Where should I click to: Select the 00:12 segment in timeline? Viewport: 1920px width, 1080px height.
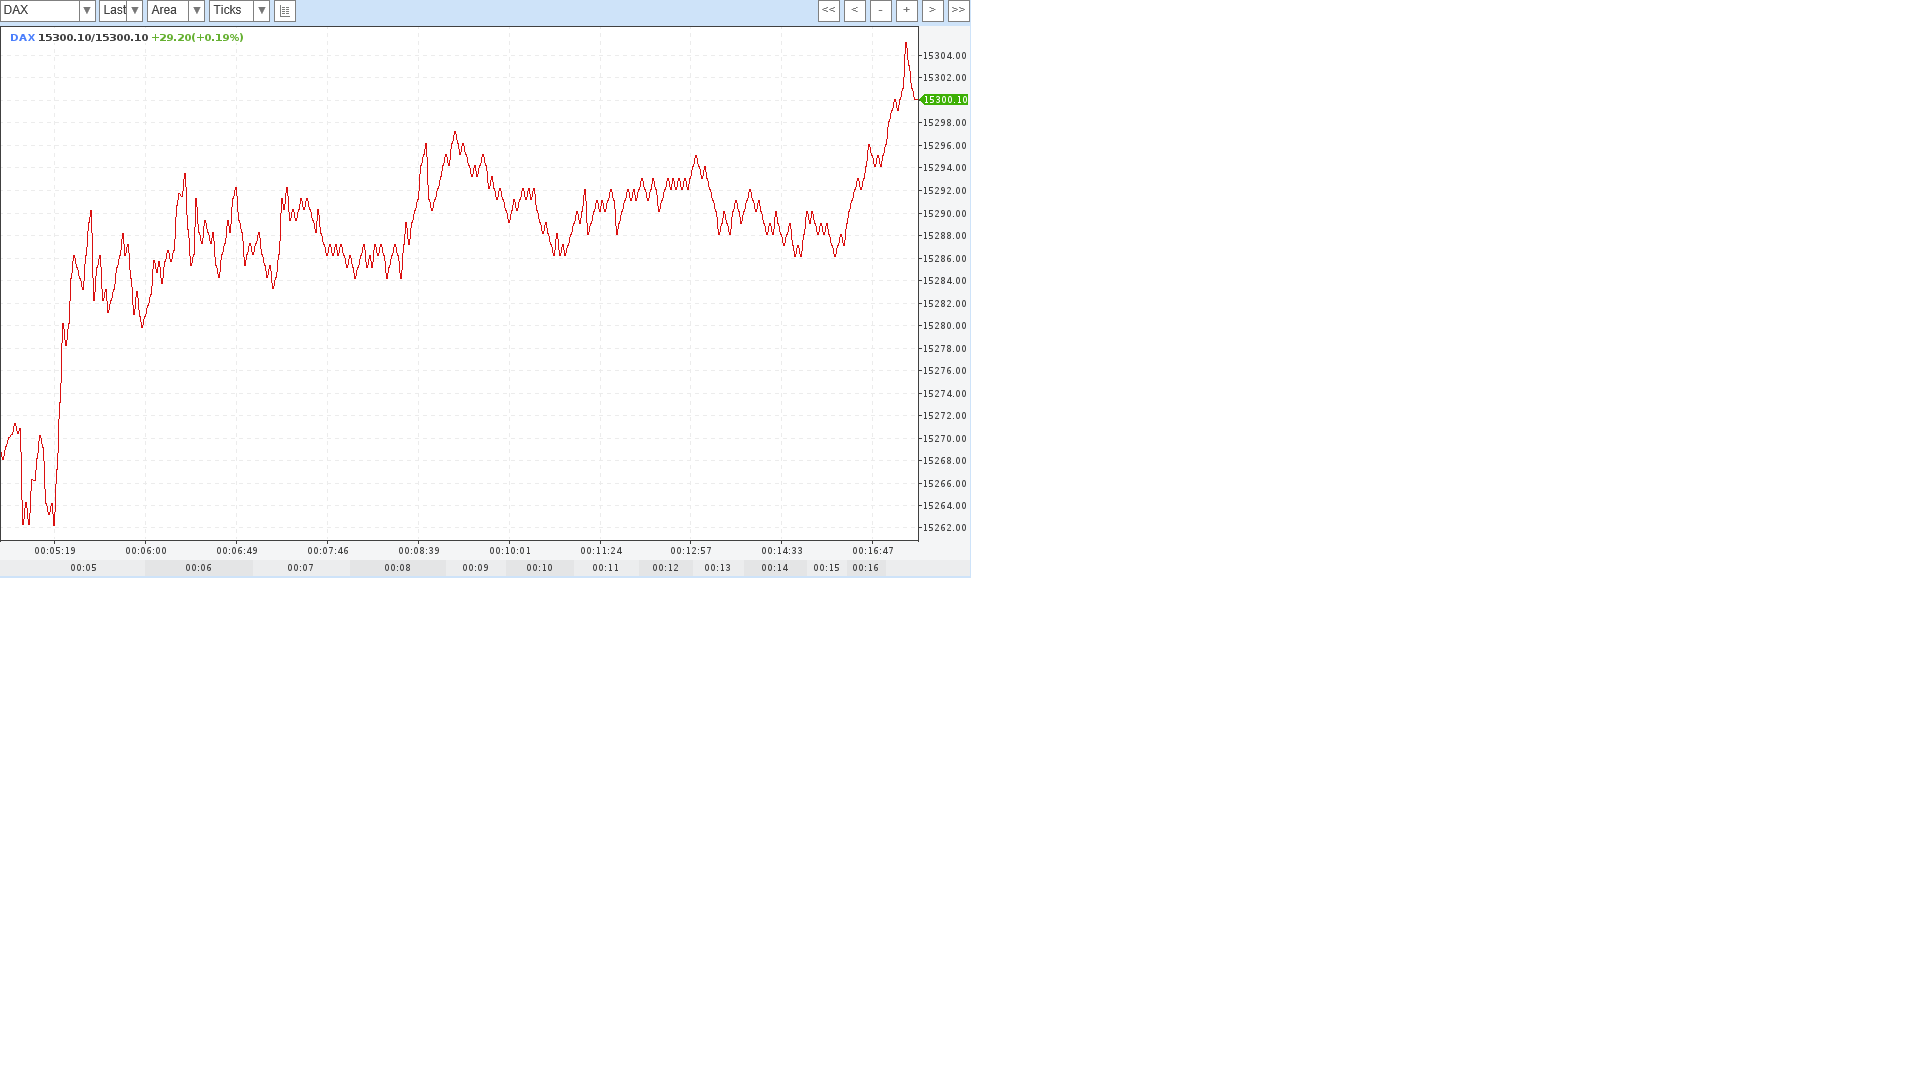(x=665, y=568)
